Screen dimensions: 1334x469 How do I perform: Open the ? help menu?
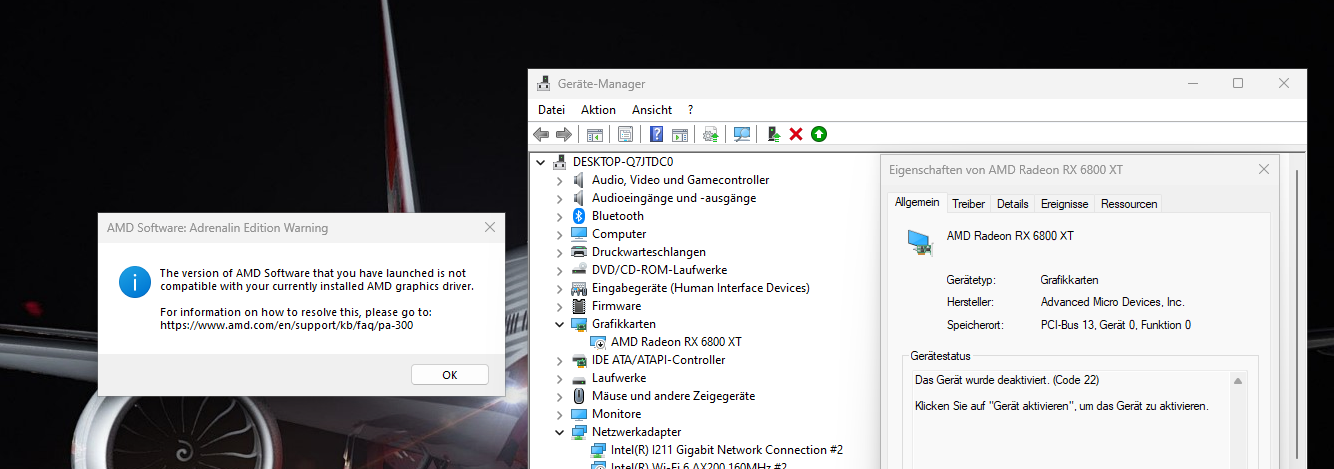click(690, 110)
